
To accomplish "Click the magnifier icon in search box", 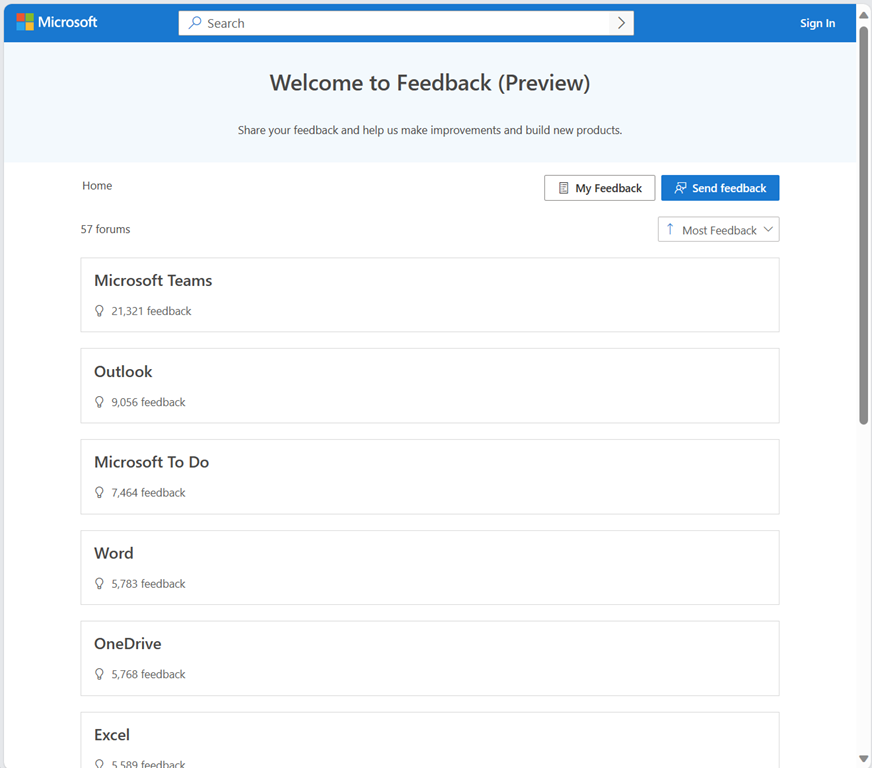I will pyautogui.click(x=195, y=23).
